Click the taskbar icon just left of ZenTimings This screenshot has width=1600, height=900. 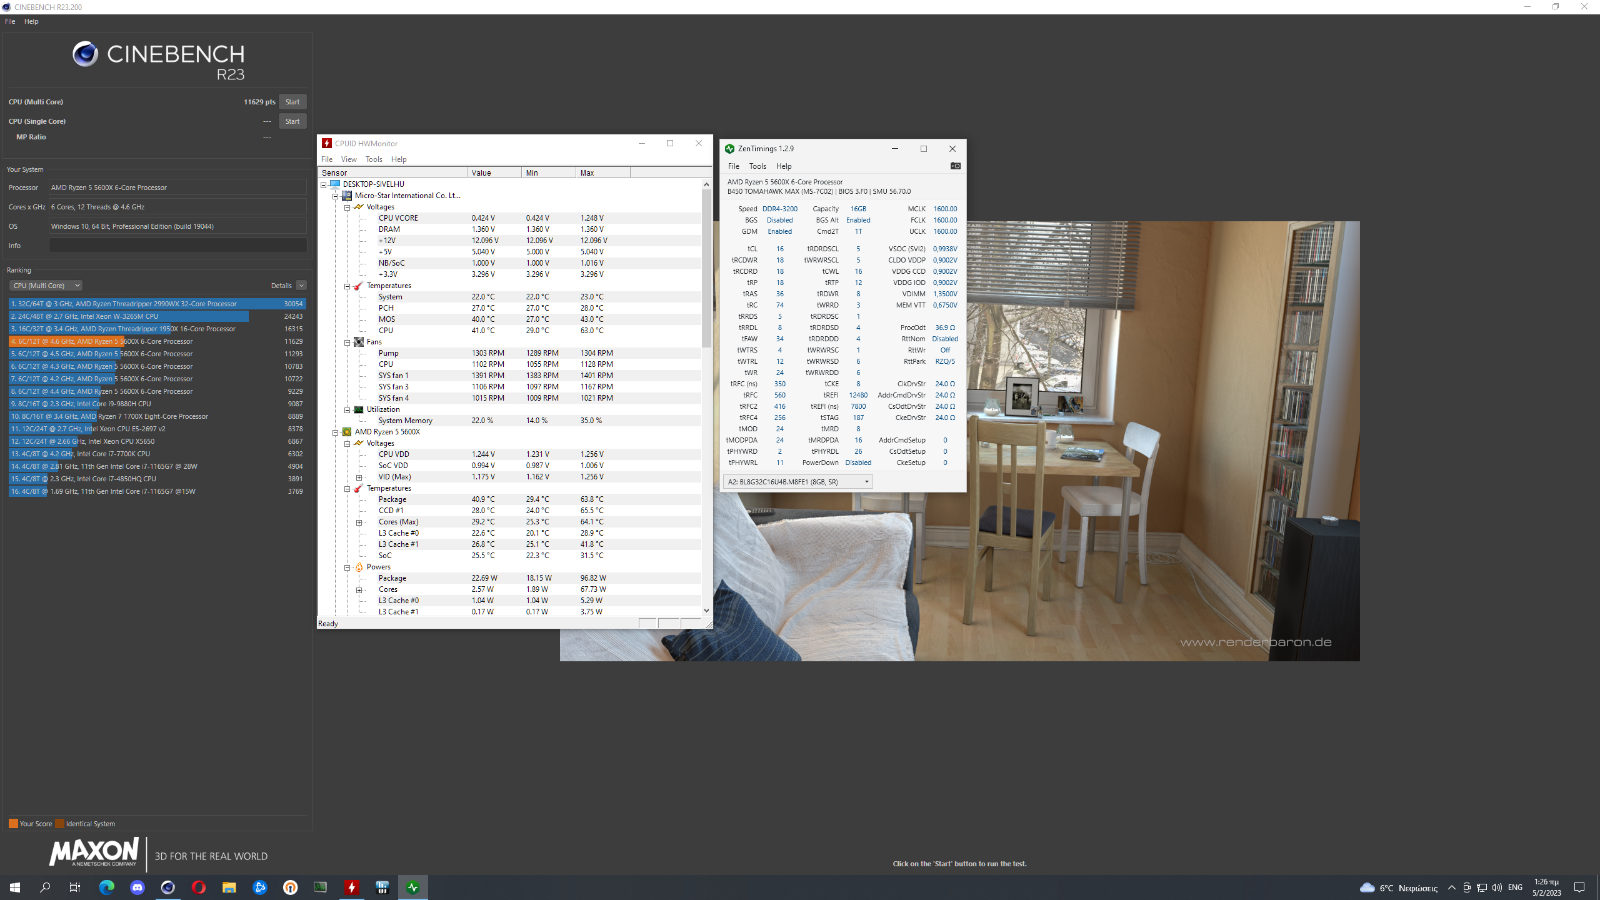[381, 887]
